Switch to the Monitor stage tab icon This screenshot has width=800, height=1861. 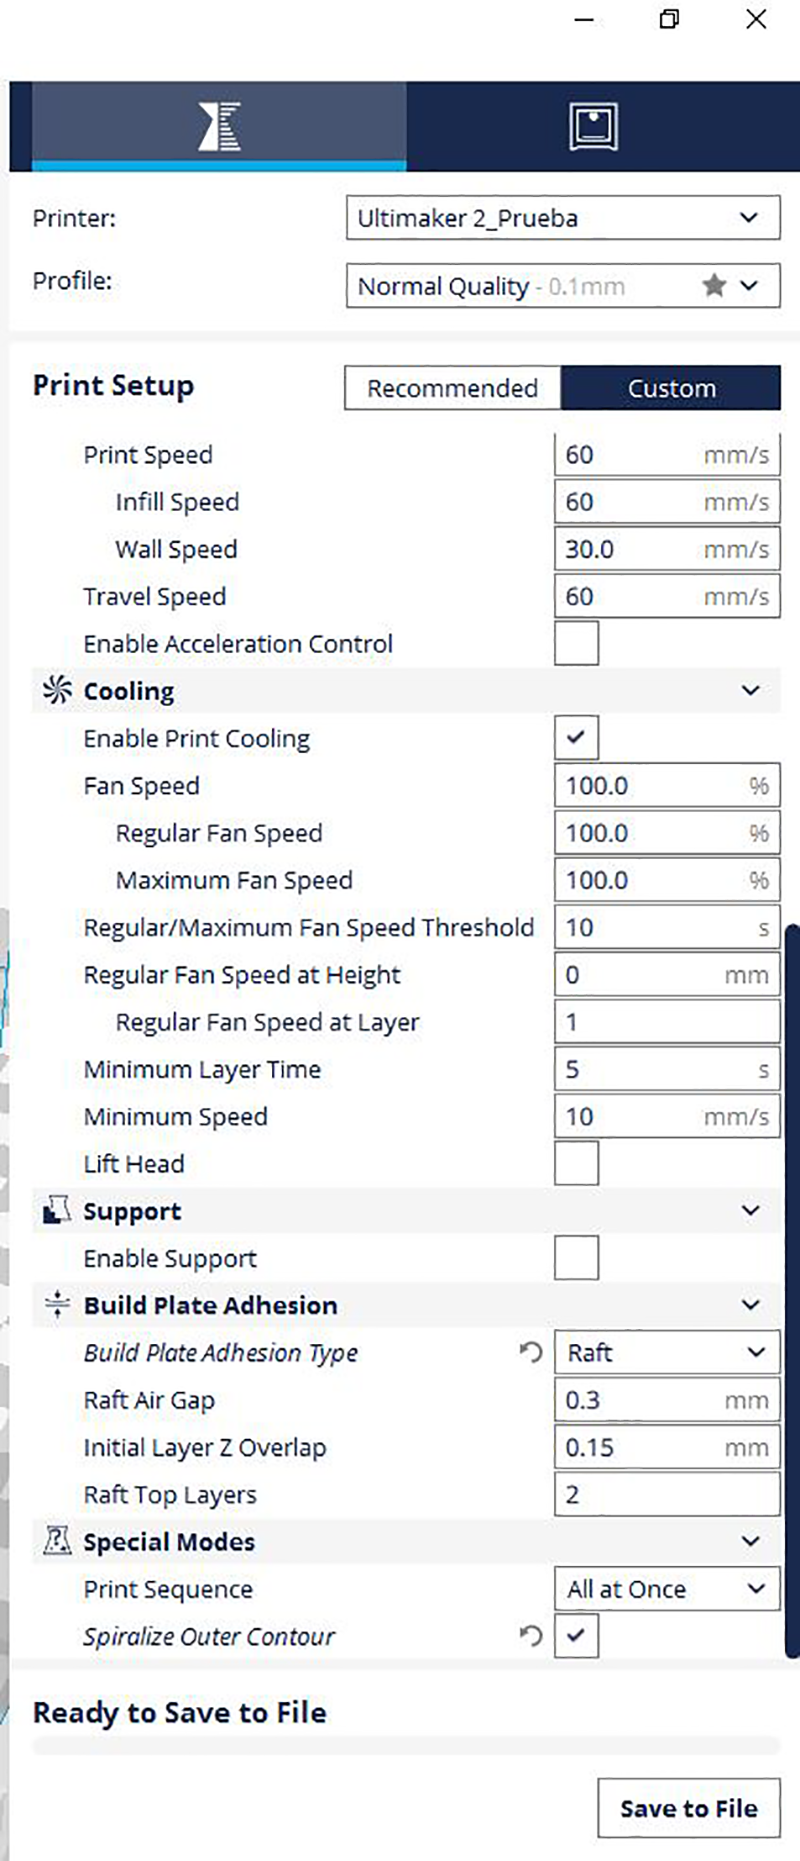coord(593,126)
